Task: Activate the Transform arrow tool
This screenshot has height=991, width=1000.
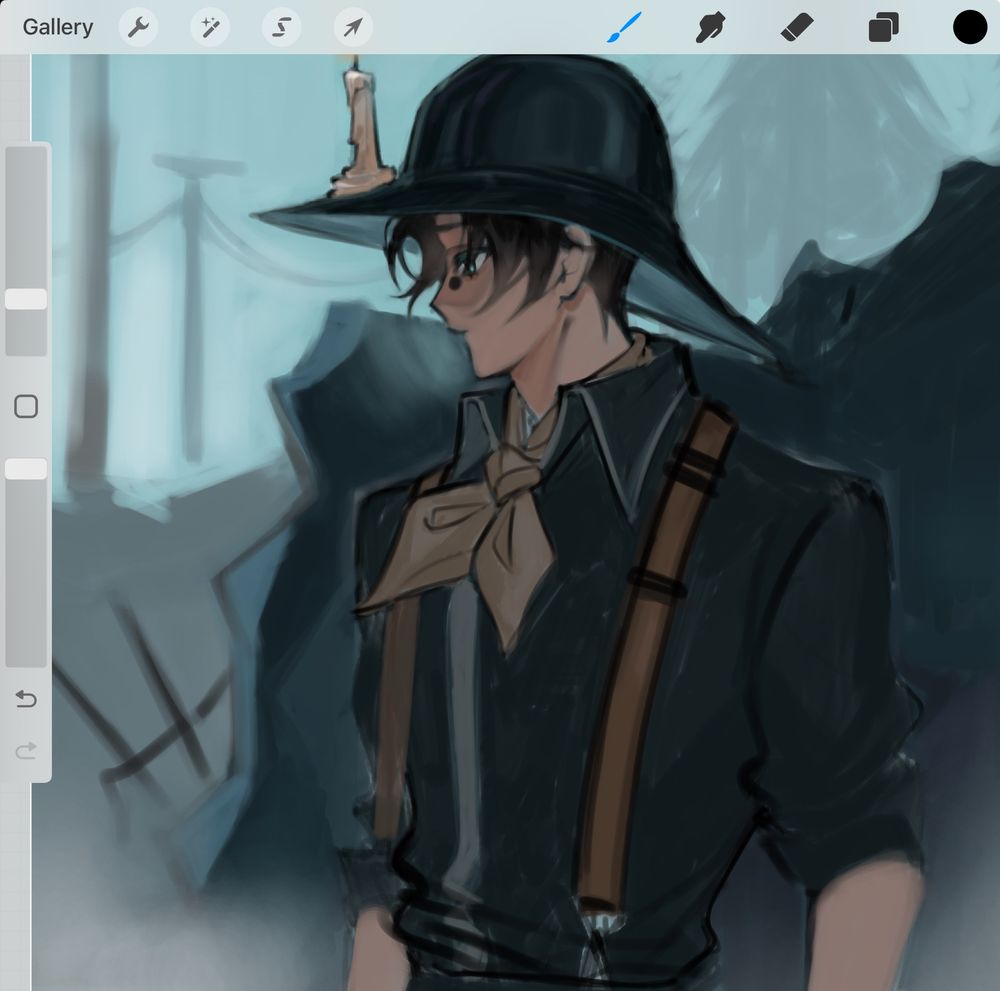Action: click(353, 27)
